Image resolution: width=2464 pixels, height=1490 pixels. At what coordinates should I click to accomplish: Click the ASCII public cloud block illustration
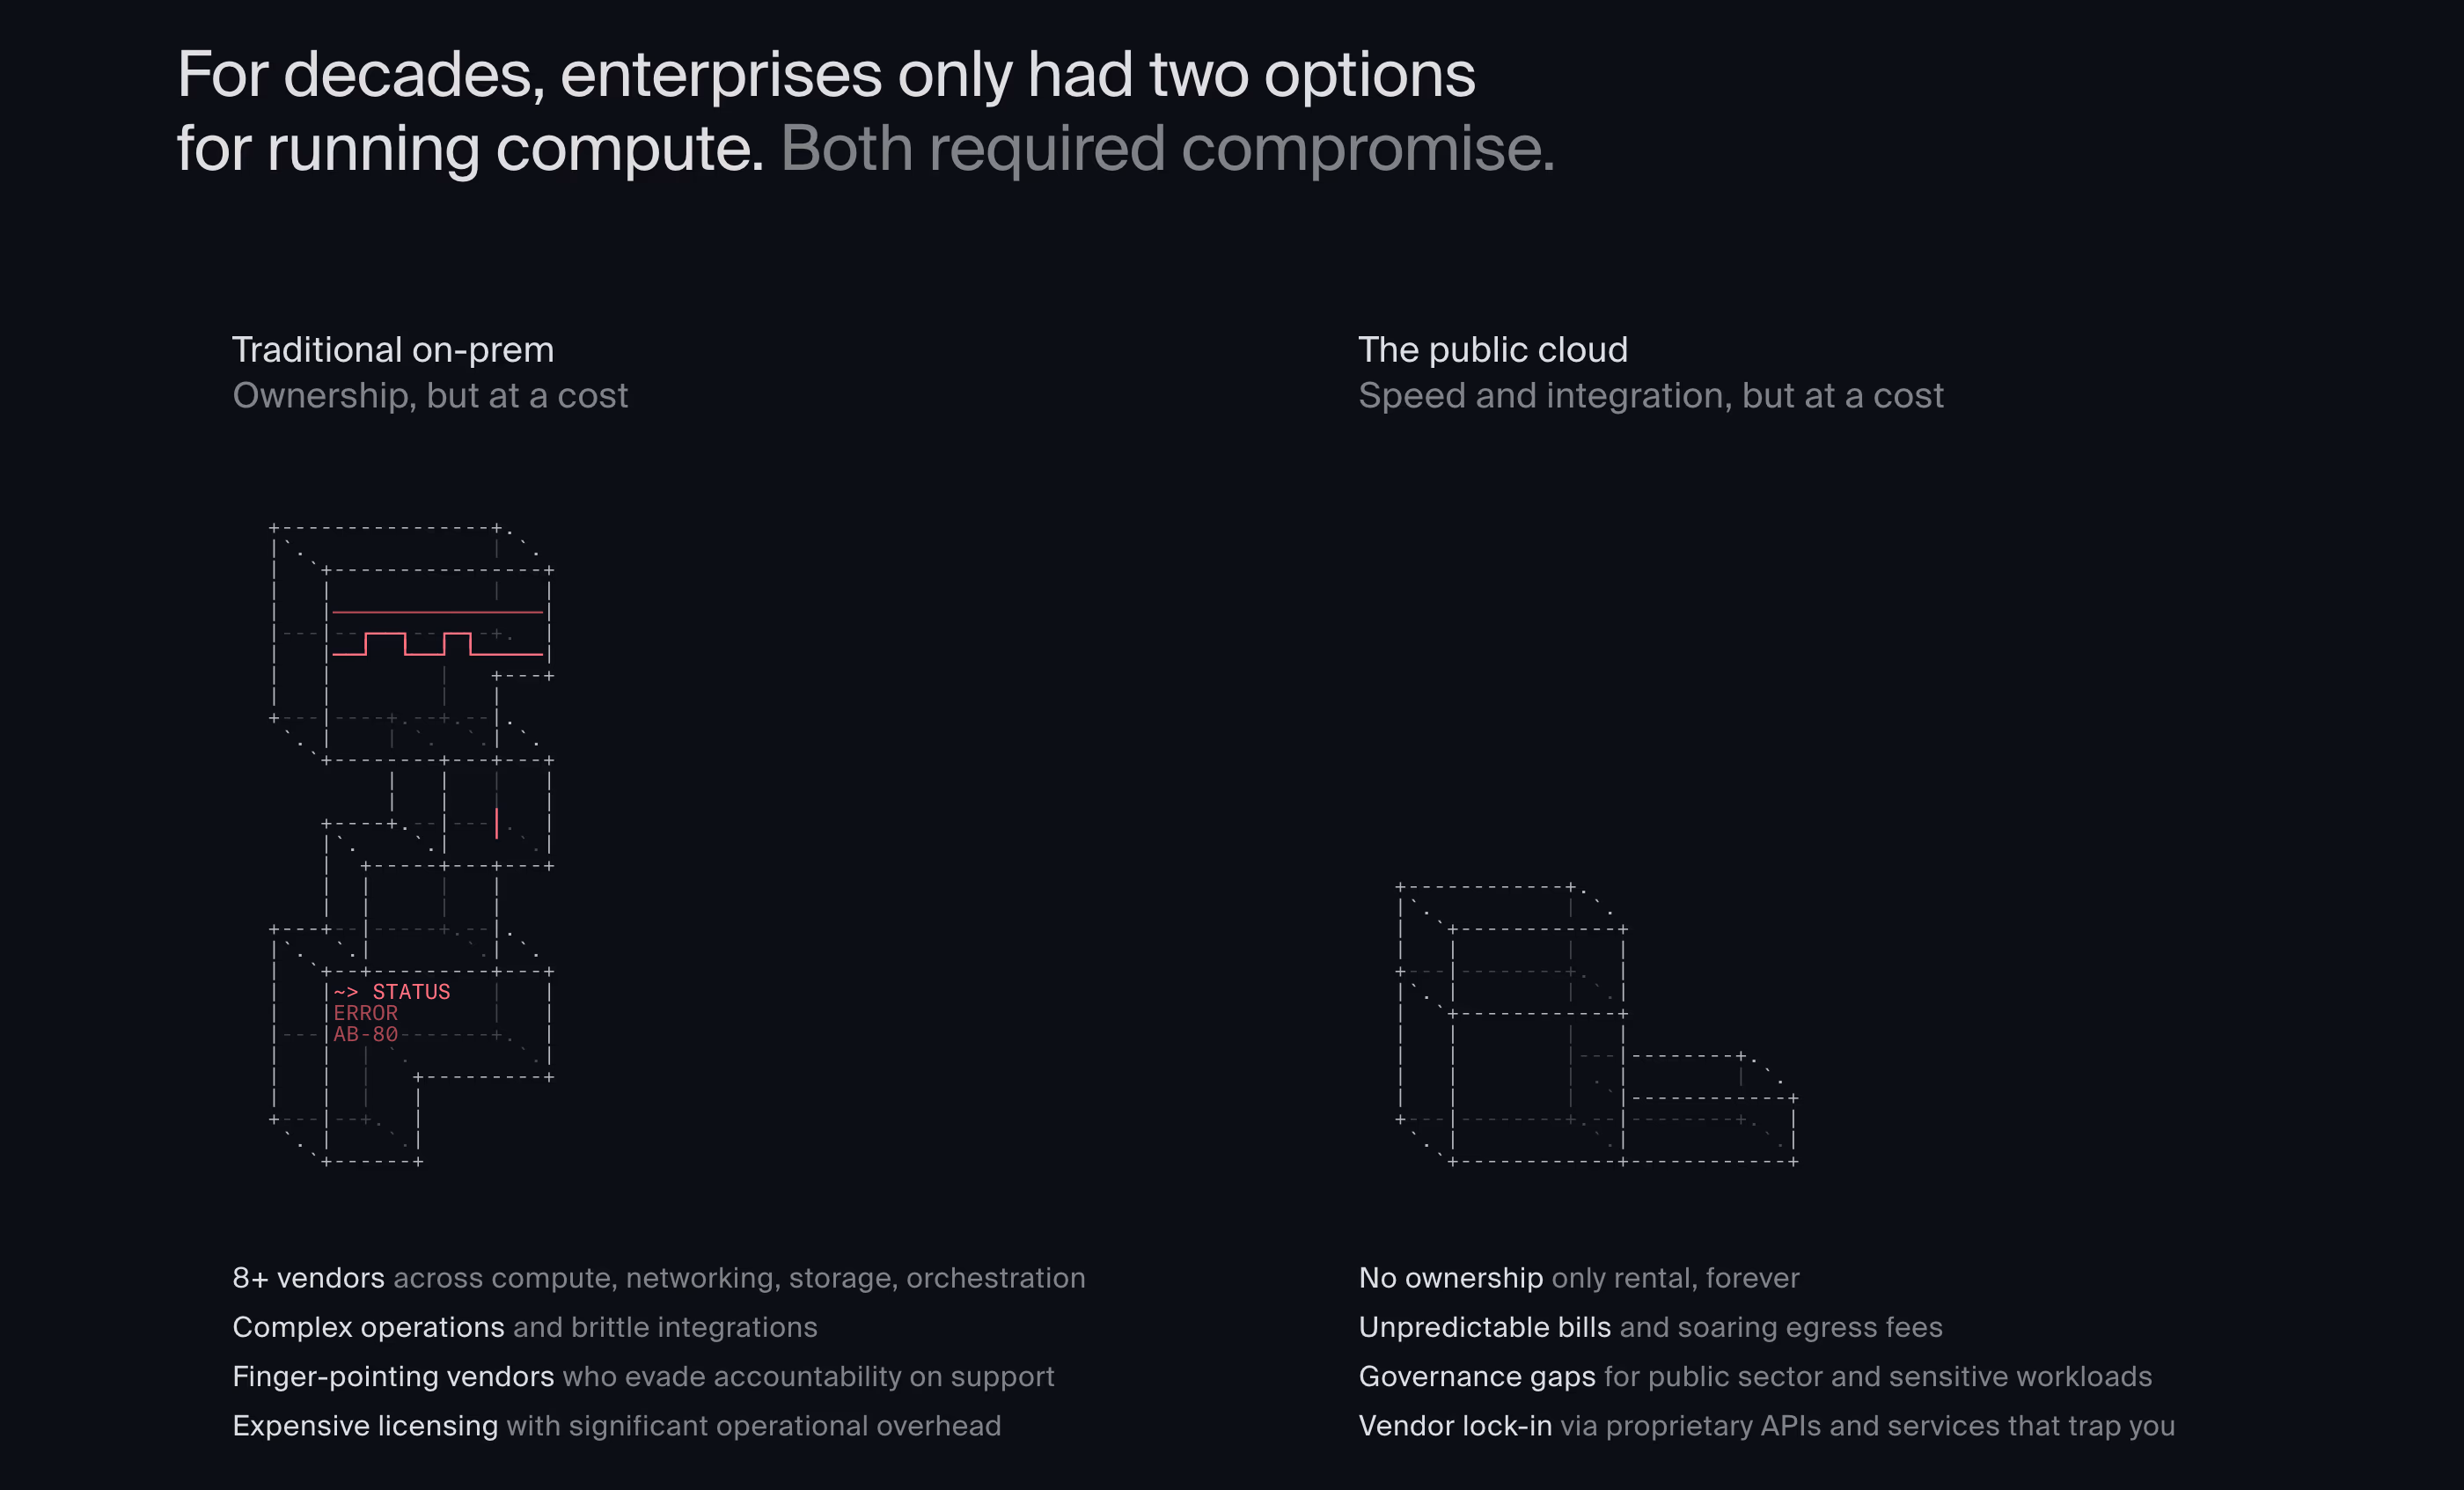[1597, 1024]
